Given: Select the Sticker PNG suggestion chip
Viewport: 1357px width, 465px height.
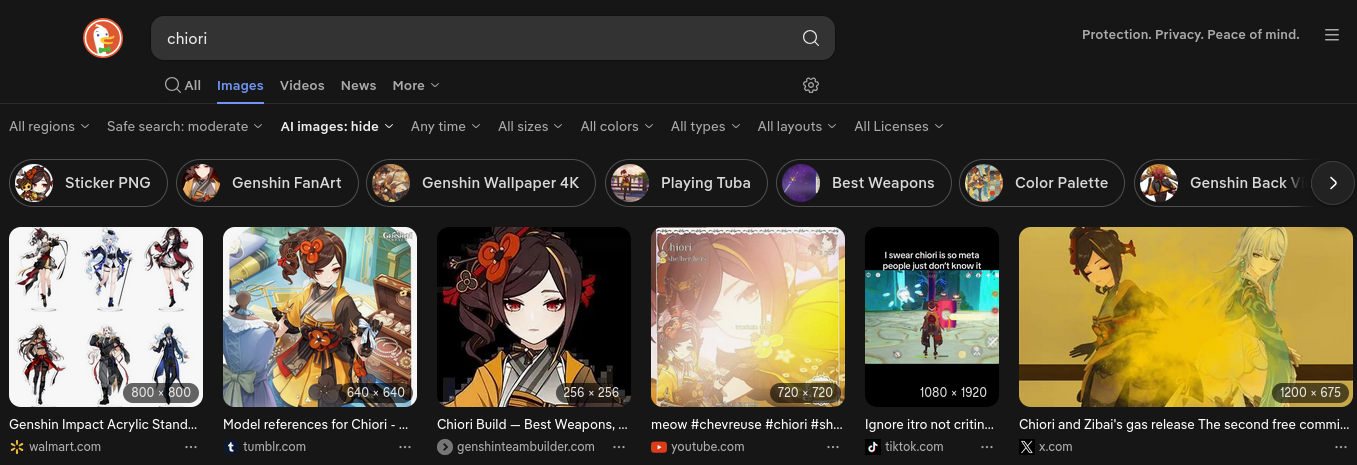Looking at the screenshot, I should click(88, 183).
